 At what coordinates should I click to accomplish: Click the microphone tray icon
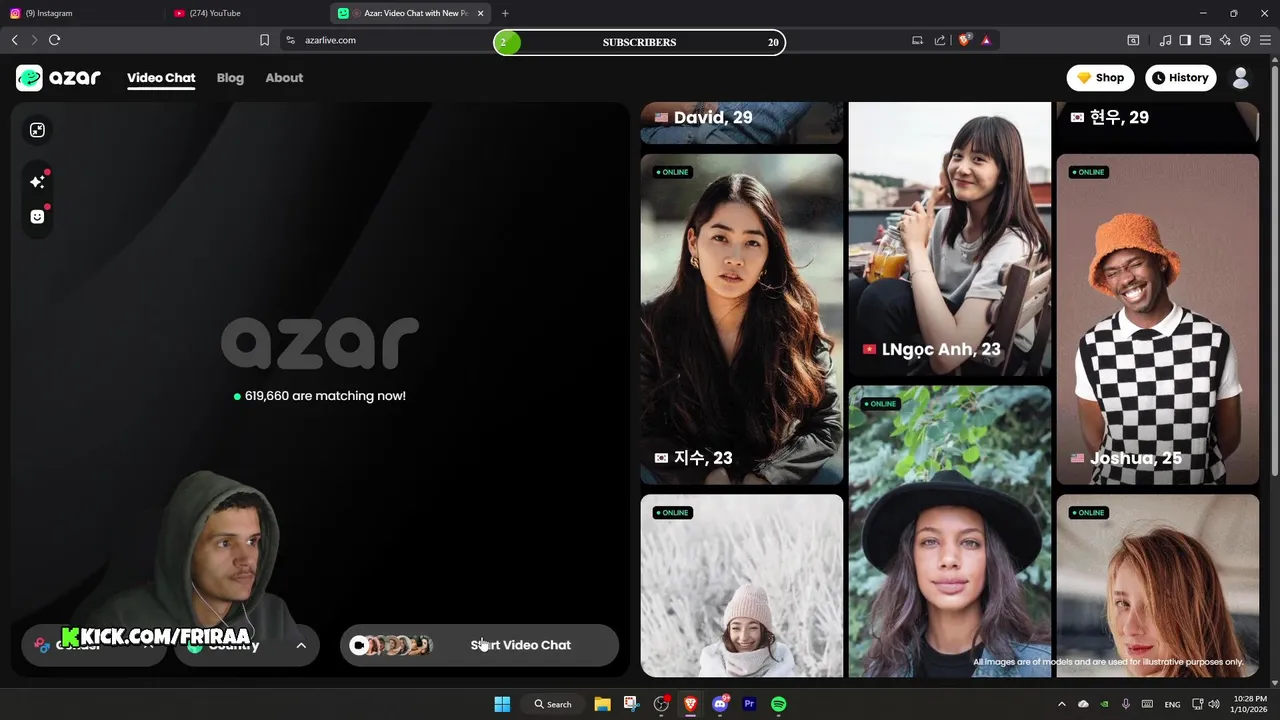[x=1126, y=704]
